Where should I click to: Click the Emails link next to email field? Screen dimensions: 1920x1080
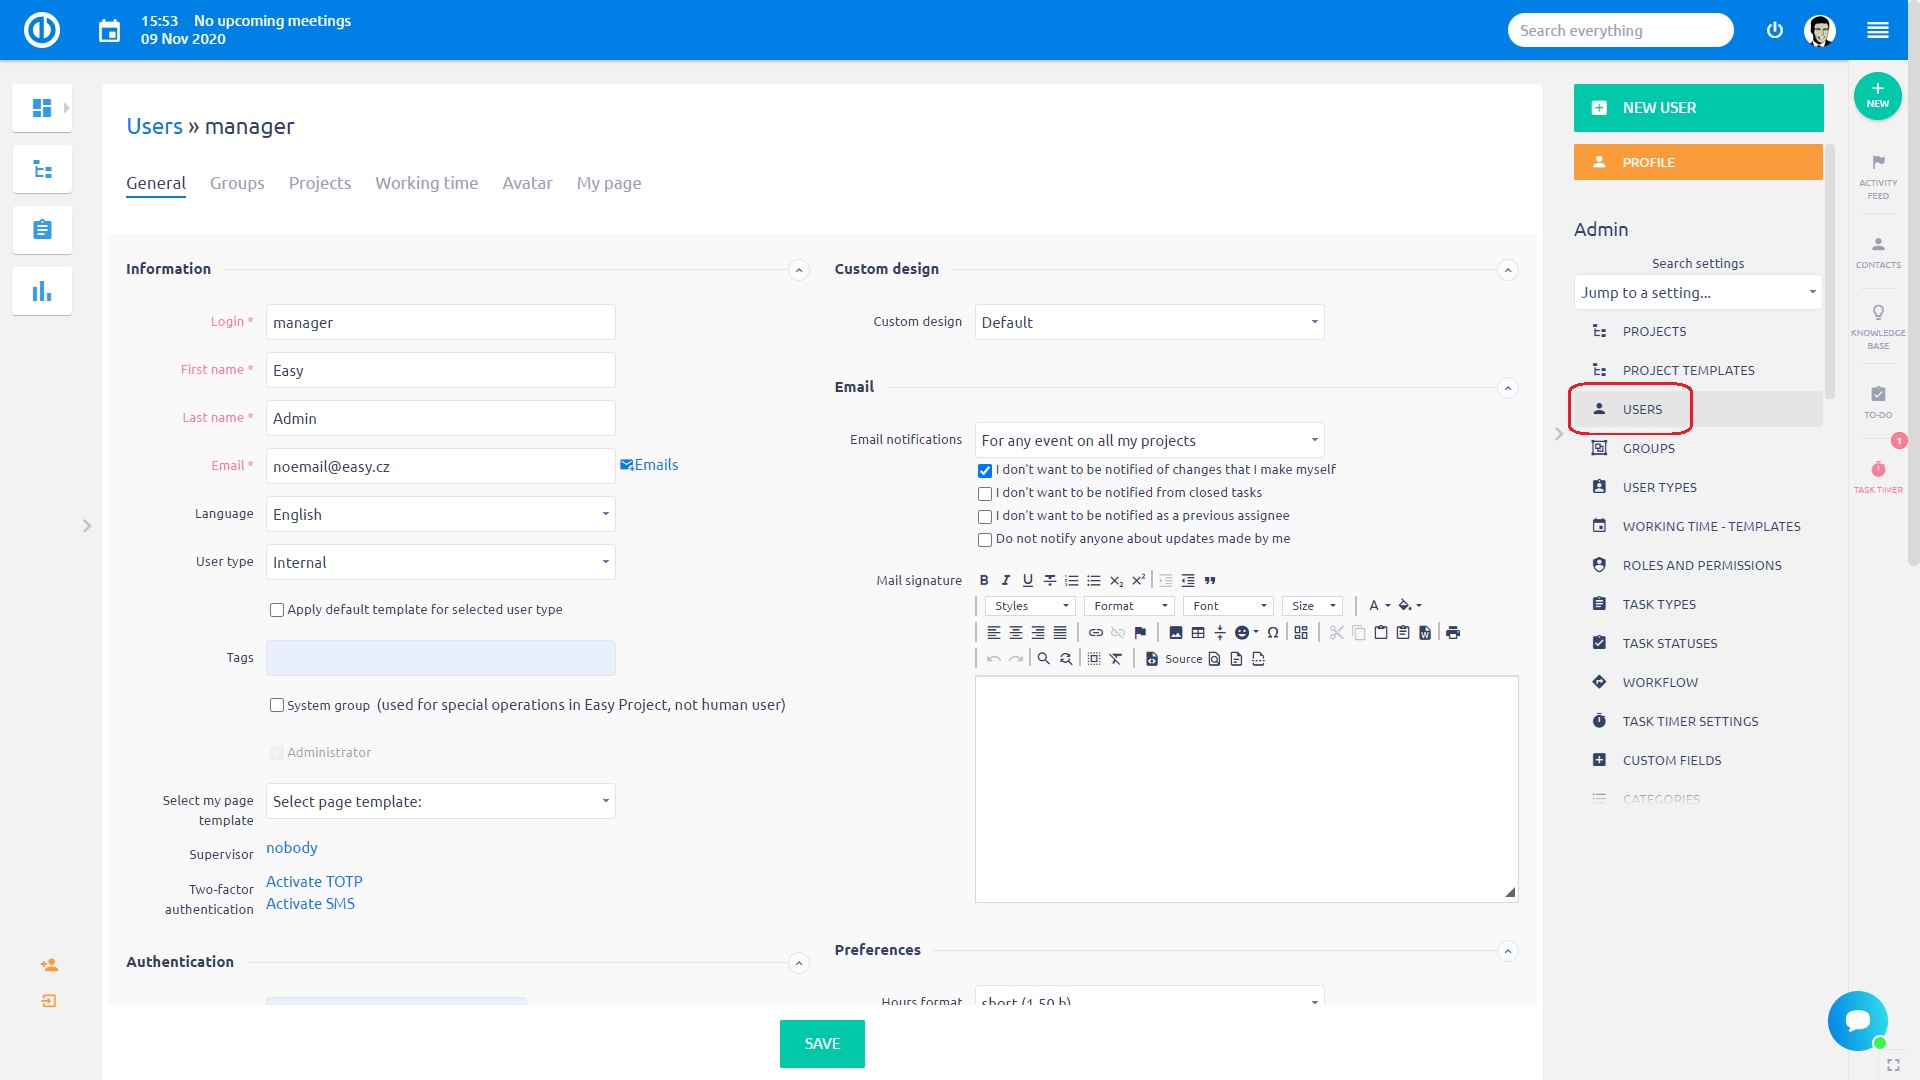point(651,464)
